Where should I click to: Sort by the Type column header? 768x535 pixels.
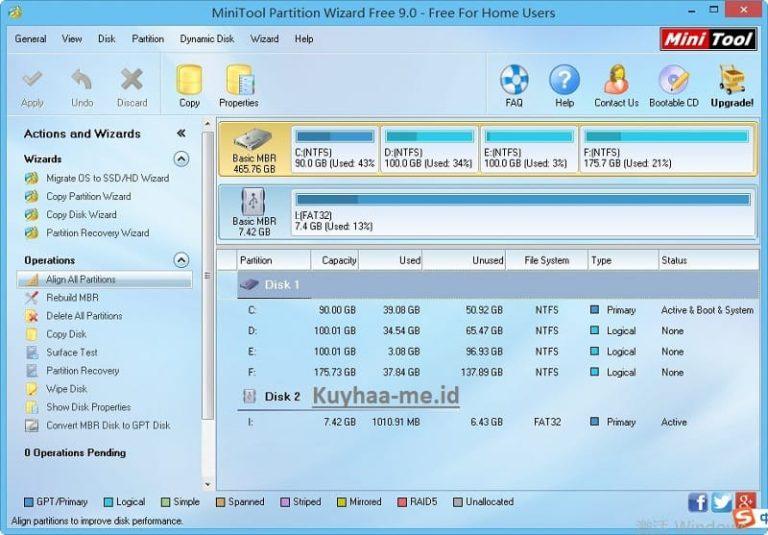coord(623,260)
